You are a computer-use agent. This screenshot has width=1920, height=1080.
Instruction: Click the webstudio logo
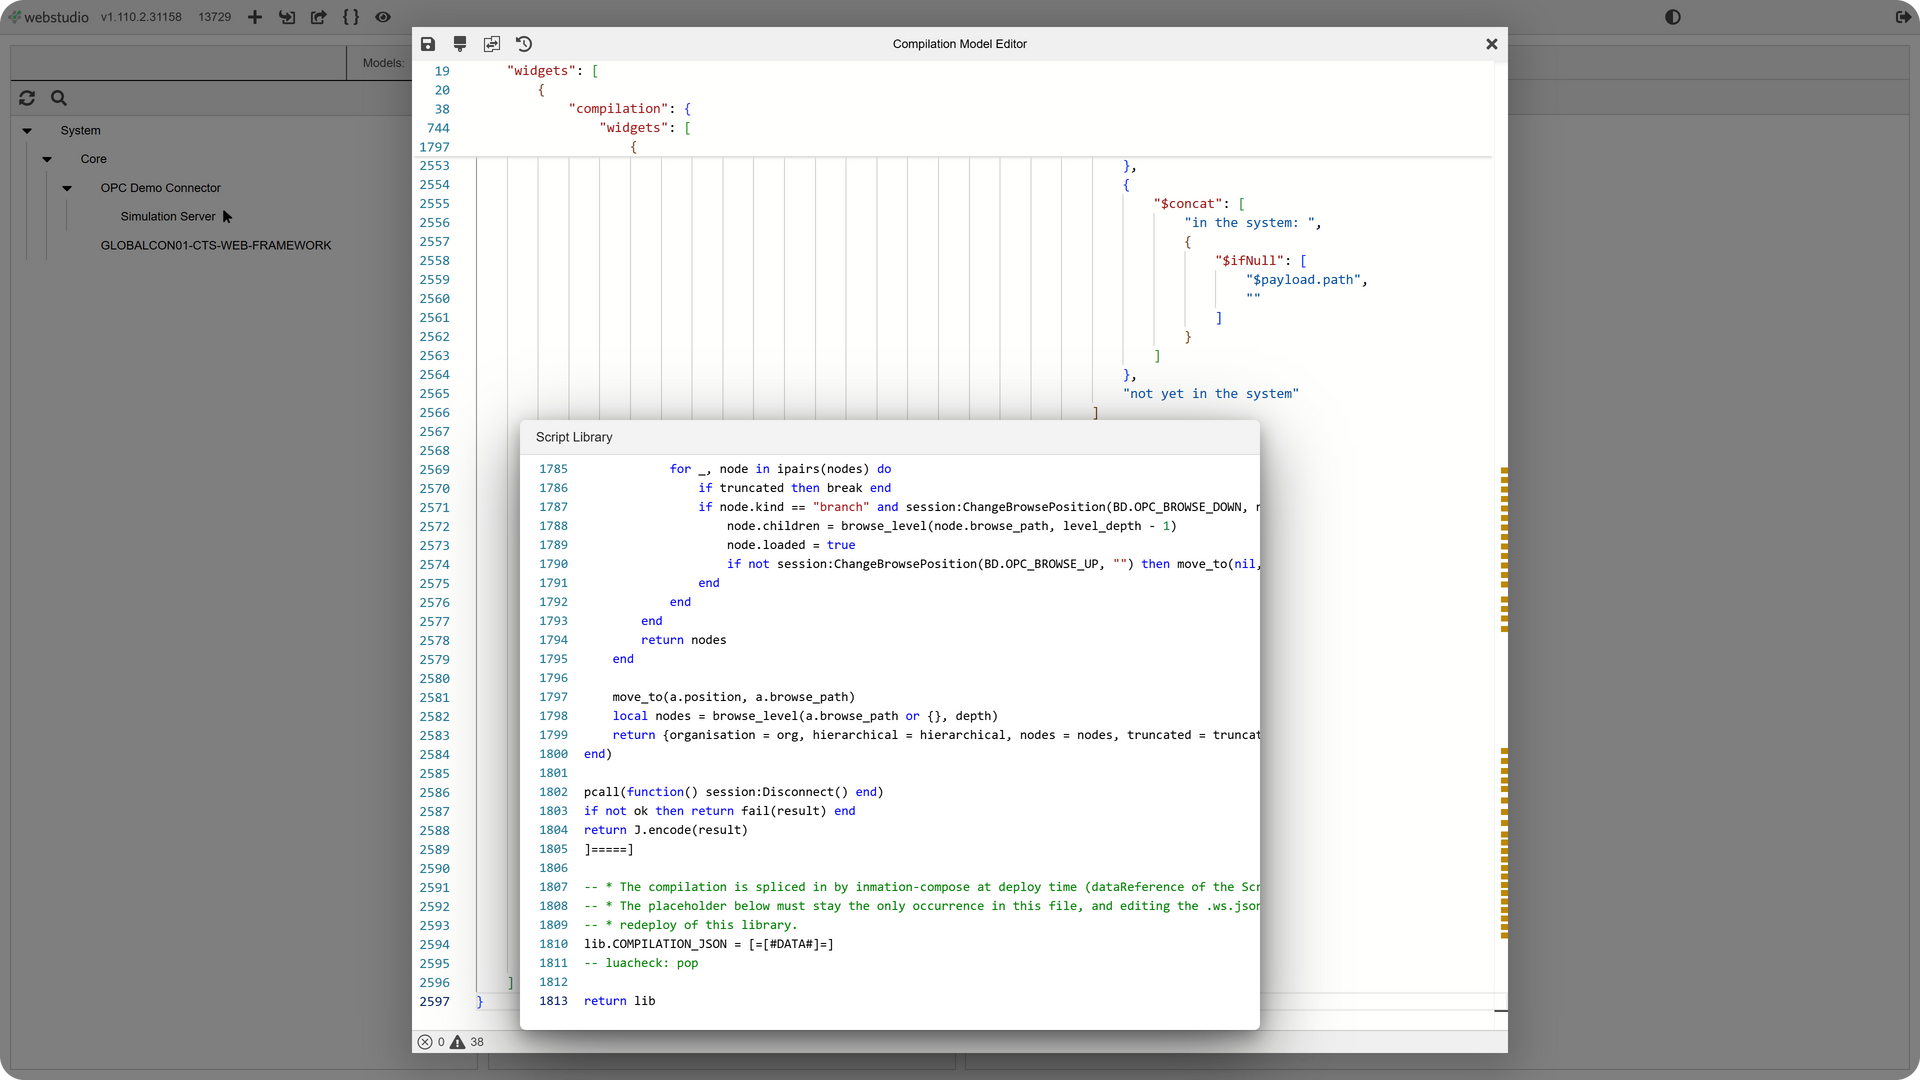[x=48, y=17]
